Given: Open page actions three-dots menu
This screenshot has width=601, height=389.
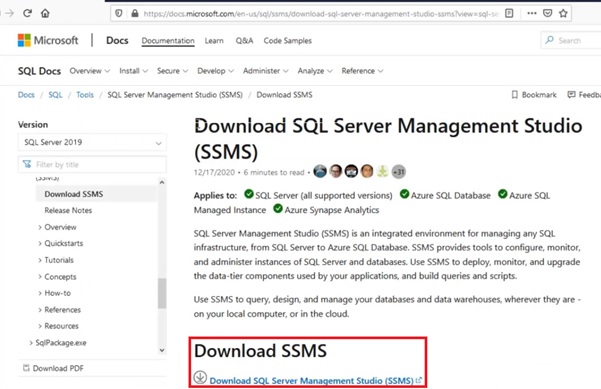Looking at the screenshot, I should click(x=532, y=13).
